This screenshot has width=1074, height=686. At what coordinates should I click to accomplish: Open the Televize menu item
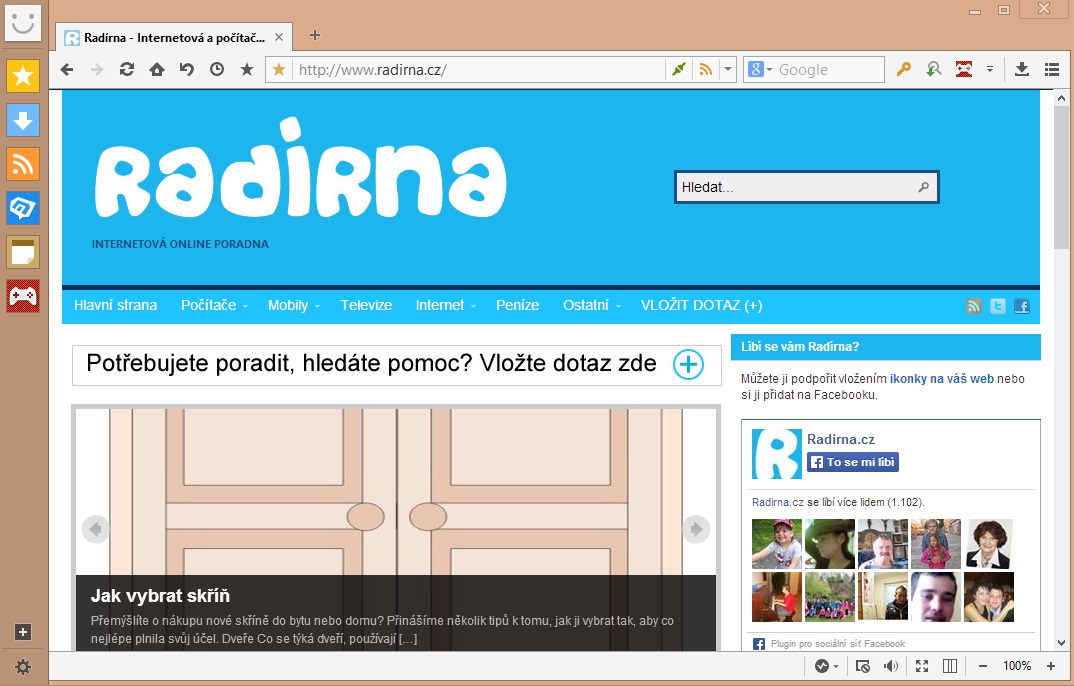click(x=366, y=305)
